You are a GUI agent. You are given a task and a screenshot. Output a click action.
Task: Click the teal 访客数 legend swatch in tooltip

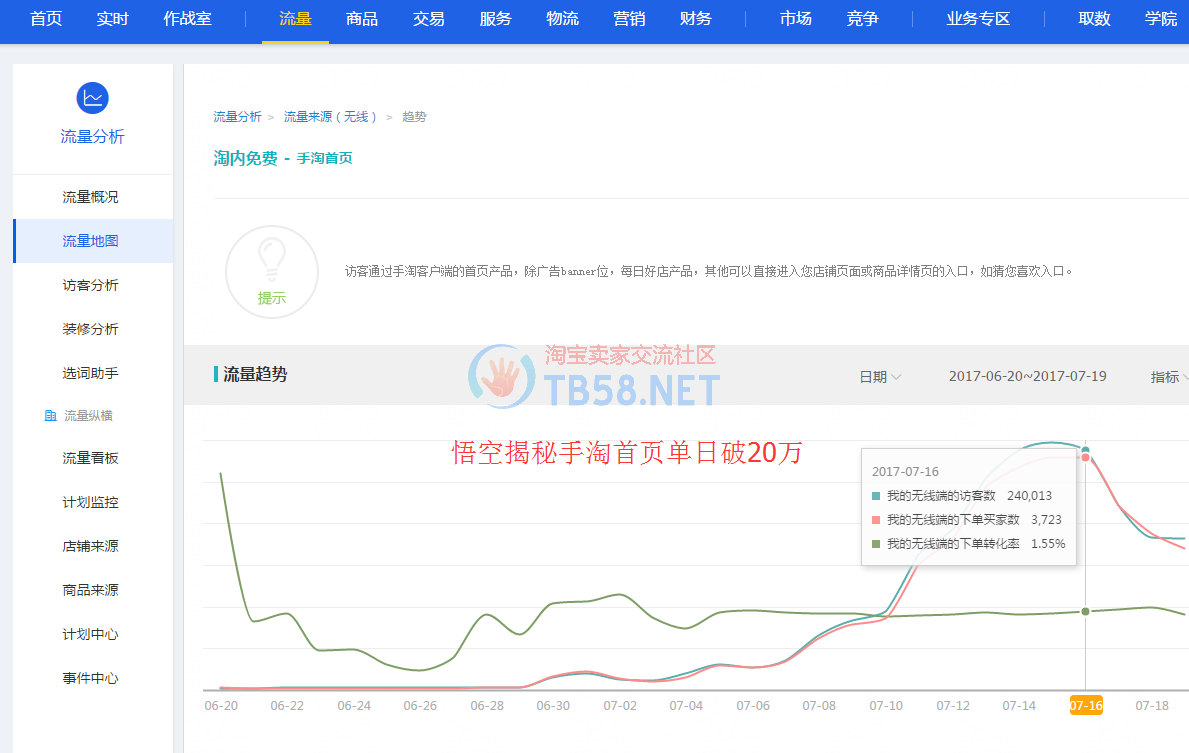point(876,496)
